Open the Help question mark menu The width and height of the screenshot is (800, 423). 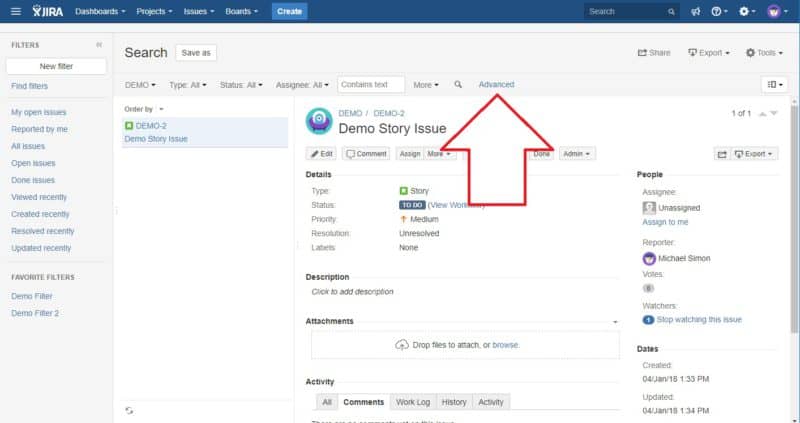click(x=719, y=11)
